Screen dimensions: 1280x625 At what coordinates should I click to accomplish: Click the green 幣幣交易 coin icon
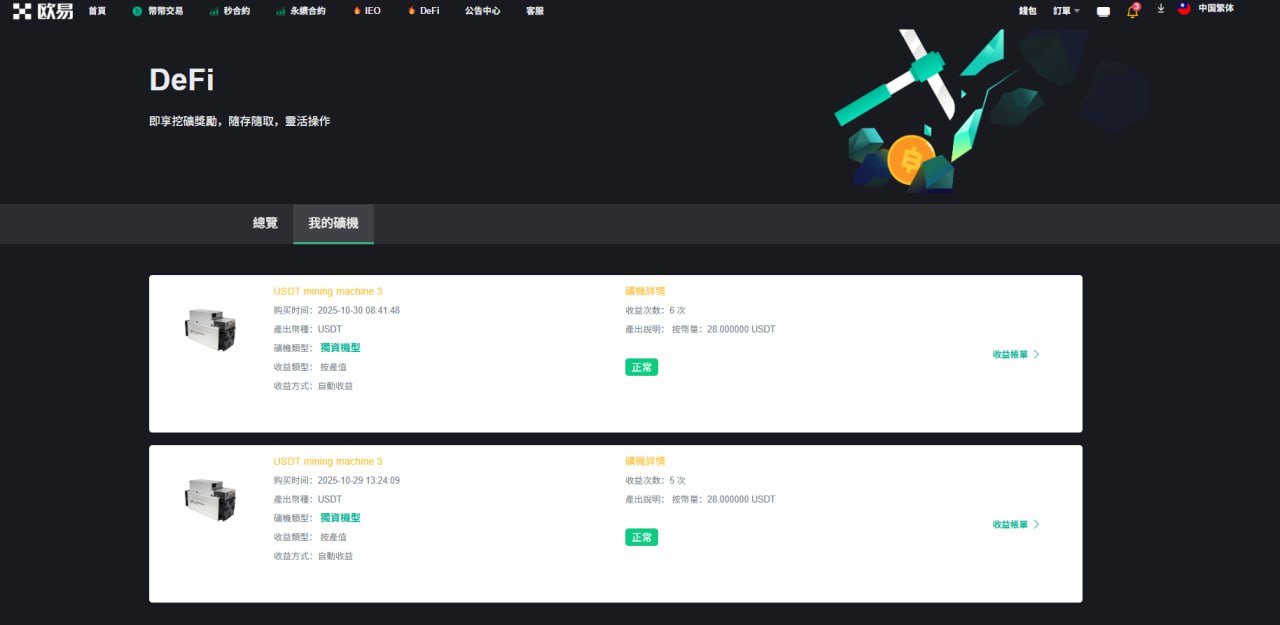pyautogui.click(x=137, y=11)
